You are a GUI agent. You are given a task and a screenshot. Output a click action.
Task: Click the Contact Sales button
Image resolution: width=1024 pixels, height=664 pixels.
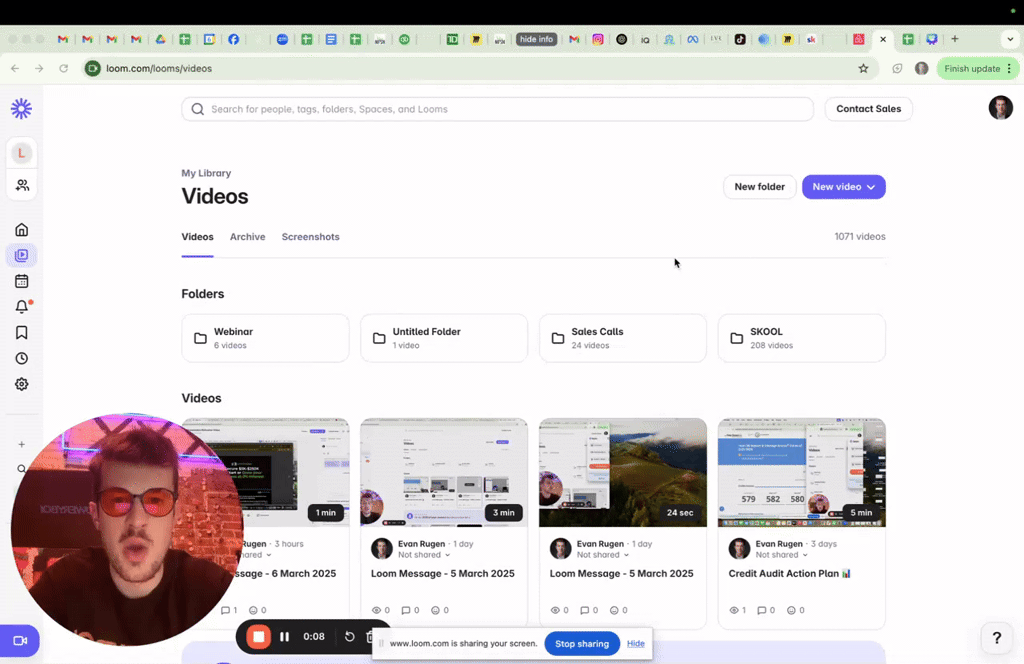869,109
